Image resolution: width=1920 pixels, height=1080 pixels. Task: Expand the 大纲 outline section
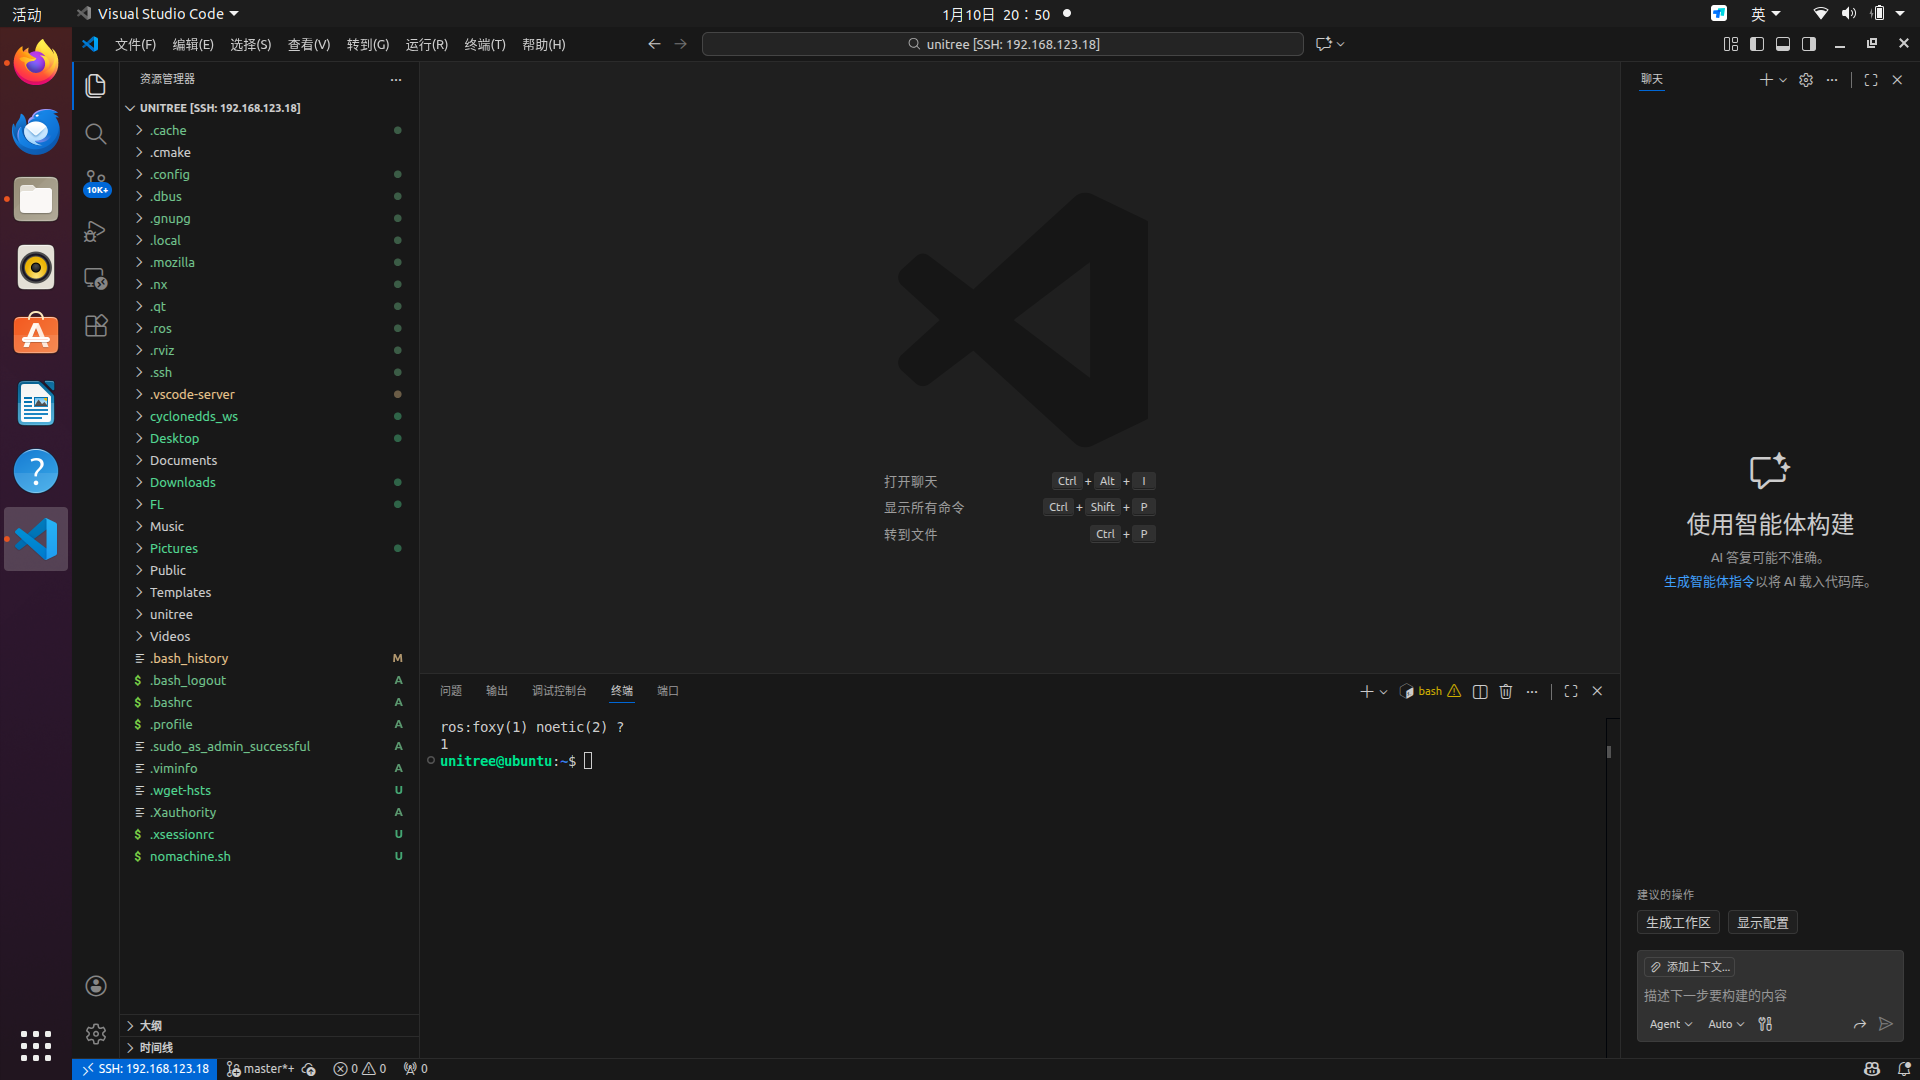pos(151,1025)
